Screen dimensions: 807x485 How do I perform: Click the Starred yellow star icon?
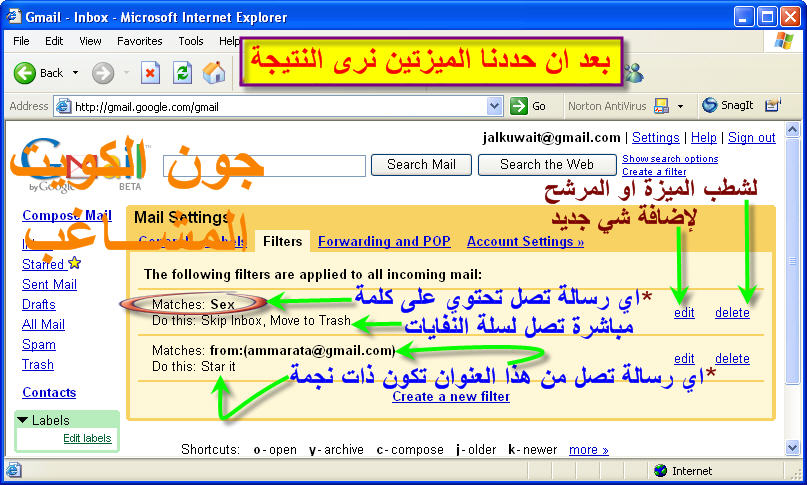[75, 263]
